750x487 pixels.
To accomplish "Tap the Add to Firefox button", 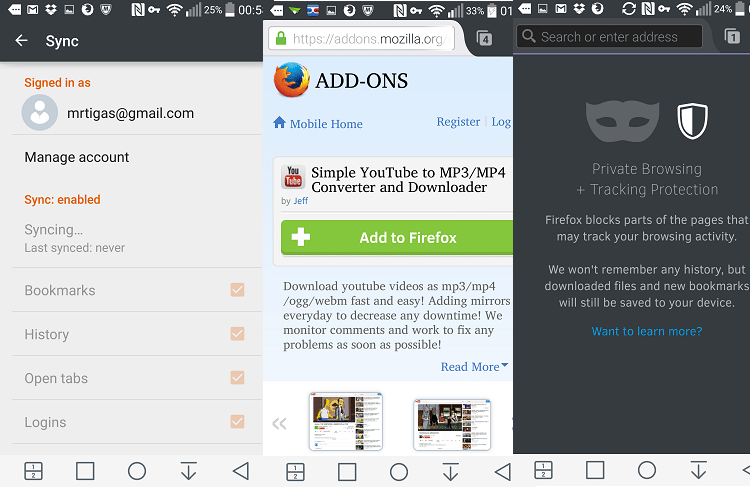I will [x=397, y=237].
